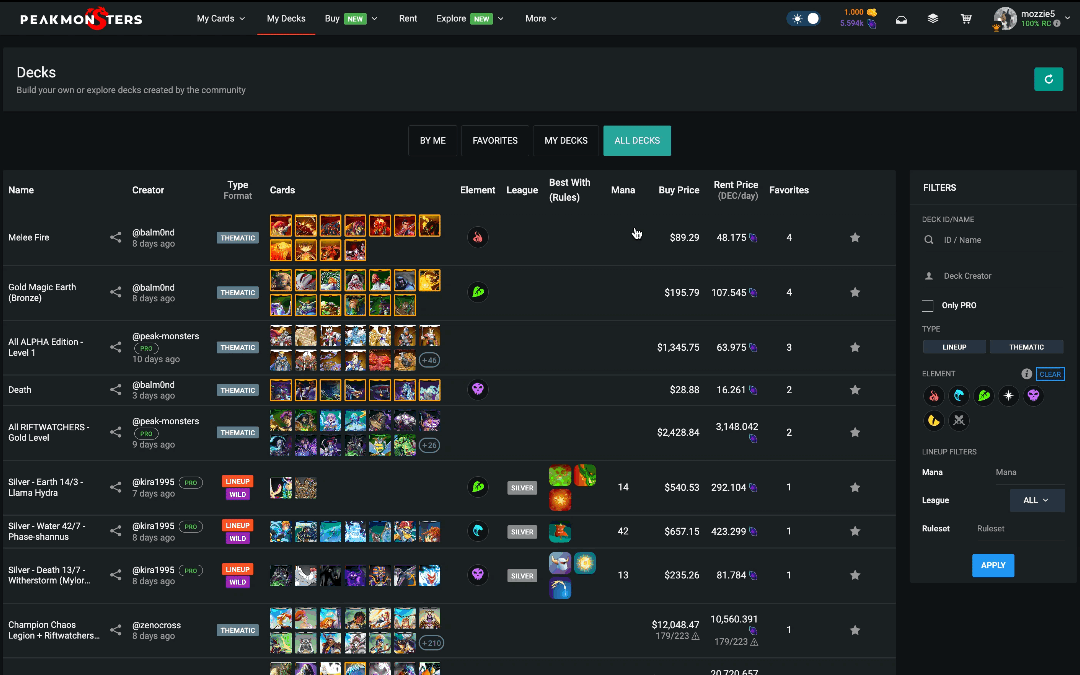
Task: Filter by Death element icon
Action: [1033, 396]
